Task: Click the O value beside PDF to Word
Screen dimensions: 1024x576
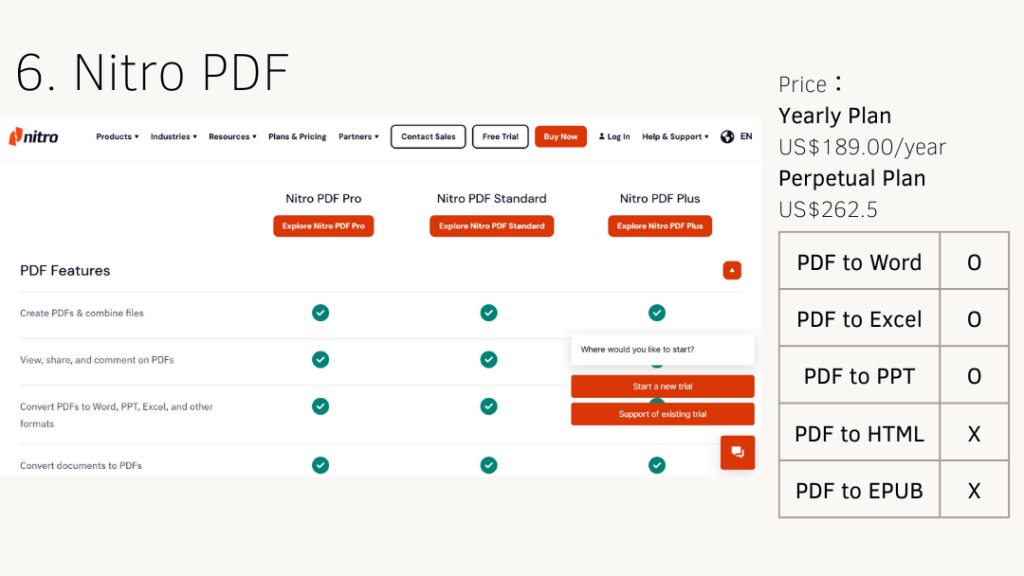Action: pos(974,263)
